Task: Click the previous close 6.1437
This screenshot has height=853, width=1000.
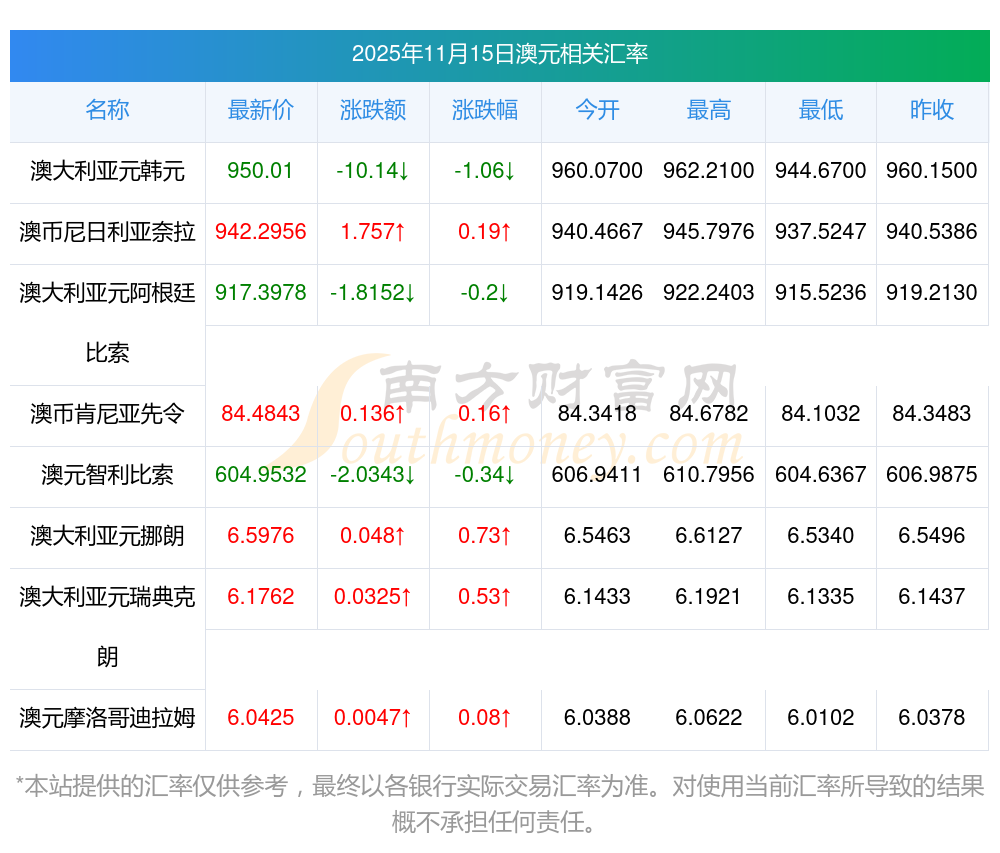Action: [932, 597]
